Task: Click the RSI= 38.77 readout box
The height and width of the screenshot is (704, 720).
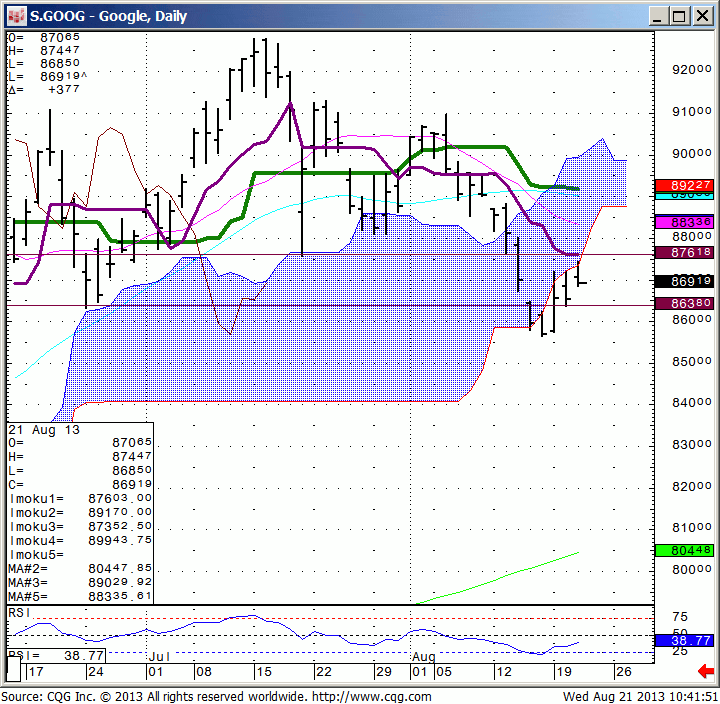Action: (56, 655)
